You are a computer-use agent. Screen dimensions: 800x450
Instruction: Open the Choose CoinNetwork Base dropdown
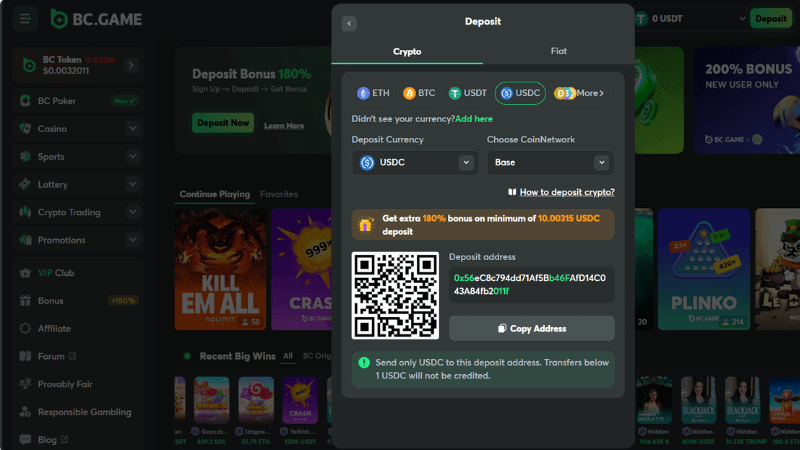pyautogui.click(x=551, y=163)
